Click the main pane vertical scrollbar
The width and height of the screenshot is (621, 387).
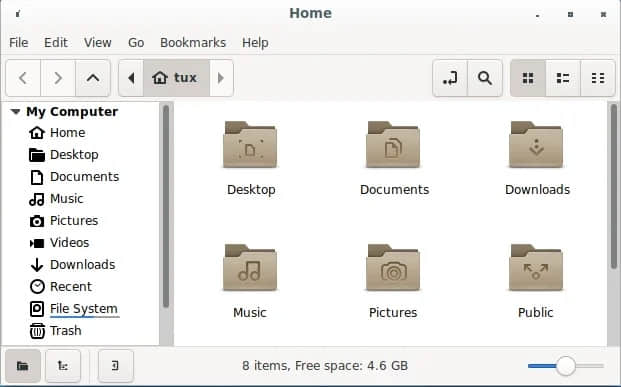click(x=613, y=186)
